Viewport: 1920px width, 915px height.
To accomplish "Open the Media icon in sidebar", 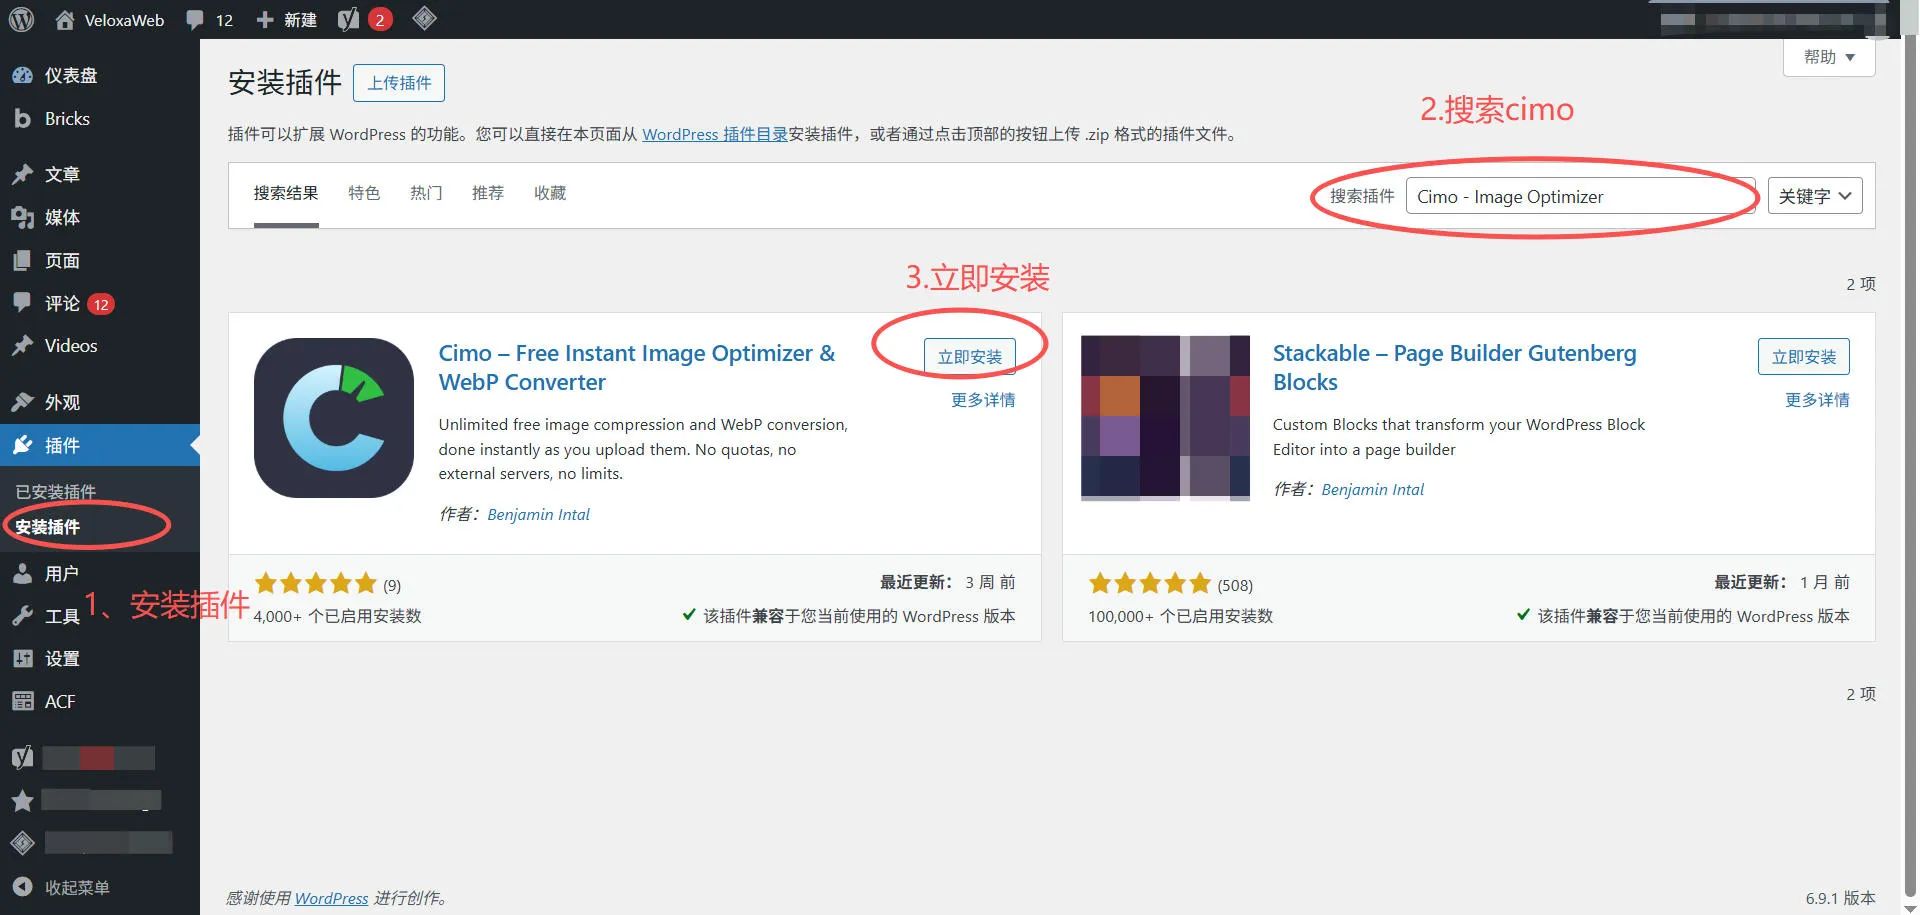I will [x=22, y=218].
